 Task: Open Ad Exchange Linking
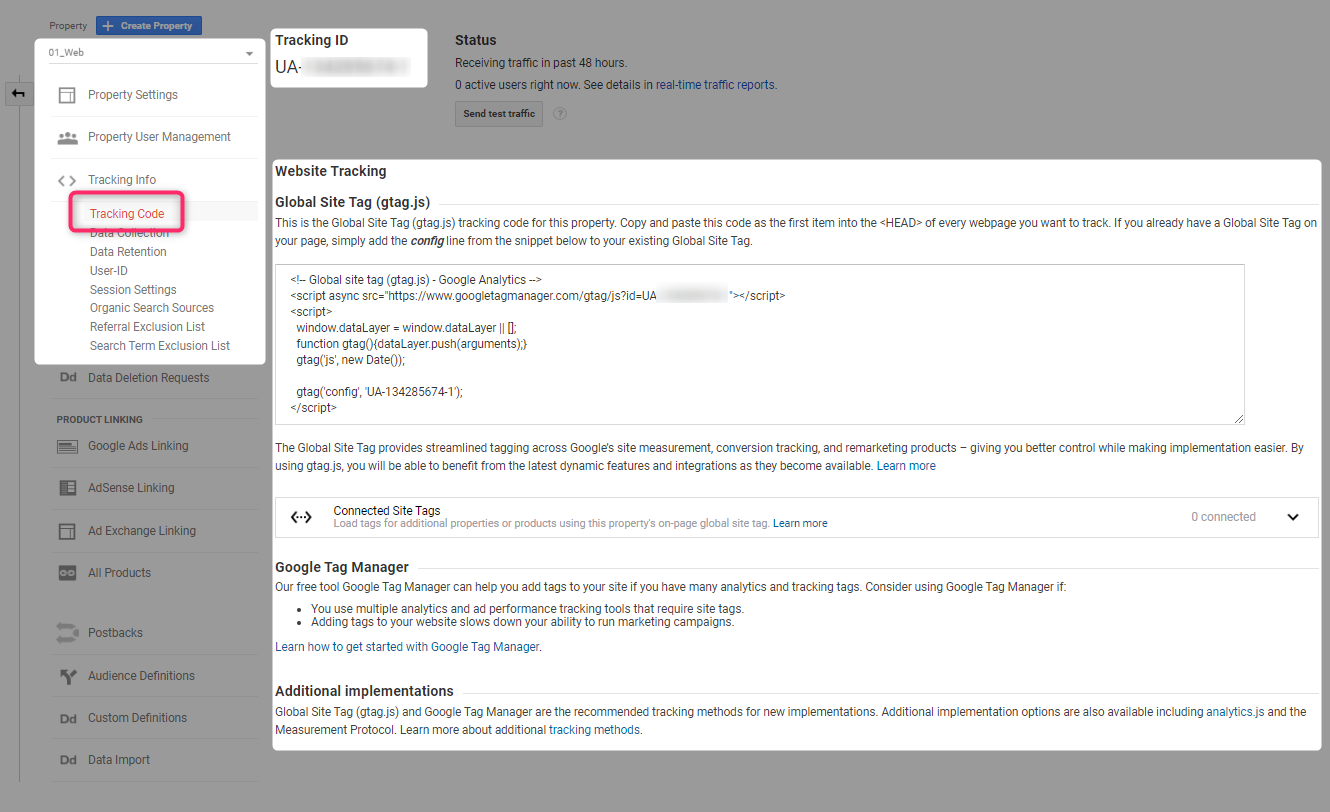click(142, 531)
